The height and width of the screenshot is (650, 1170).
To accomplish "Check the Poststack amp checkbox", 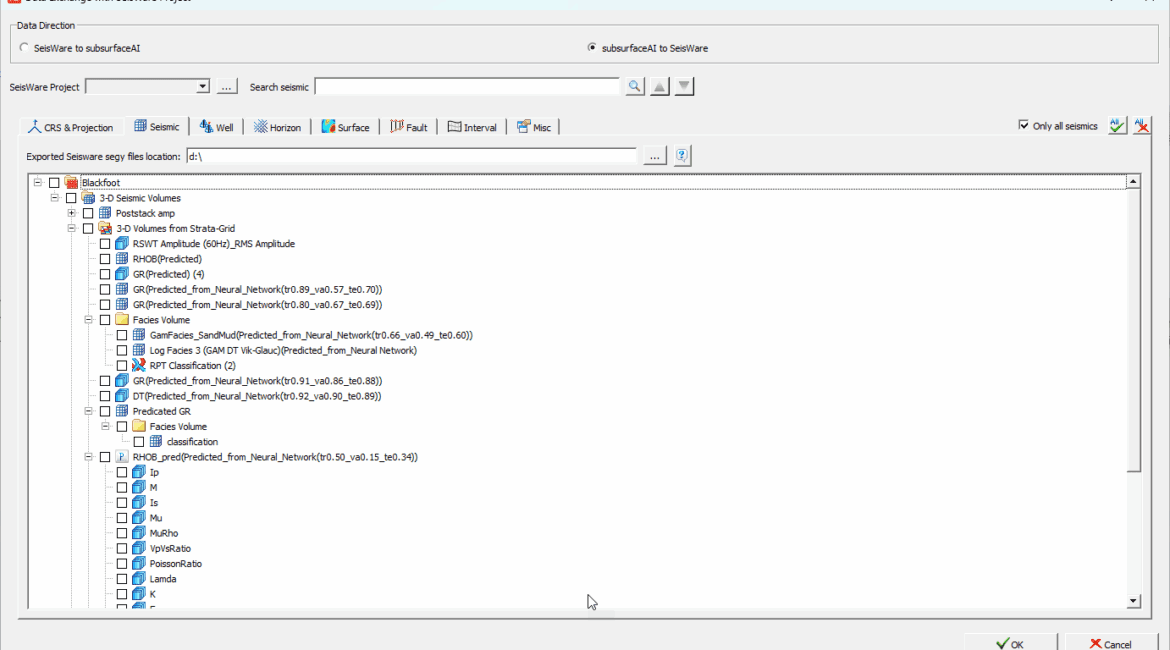I will [88, 213].
